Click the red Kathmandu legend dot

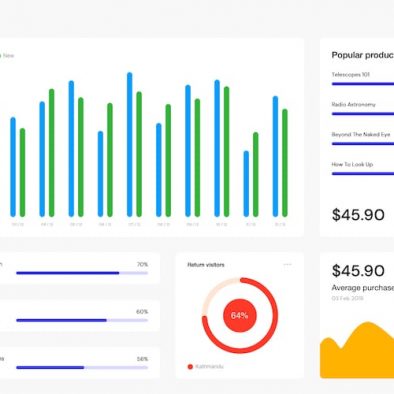pyautogui.click(x=190, y=367)
